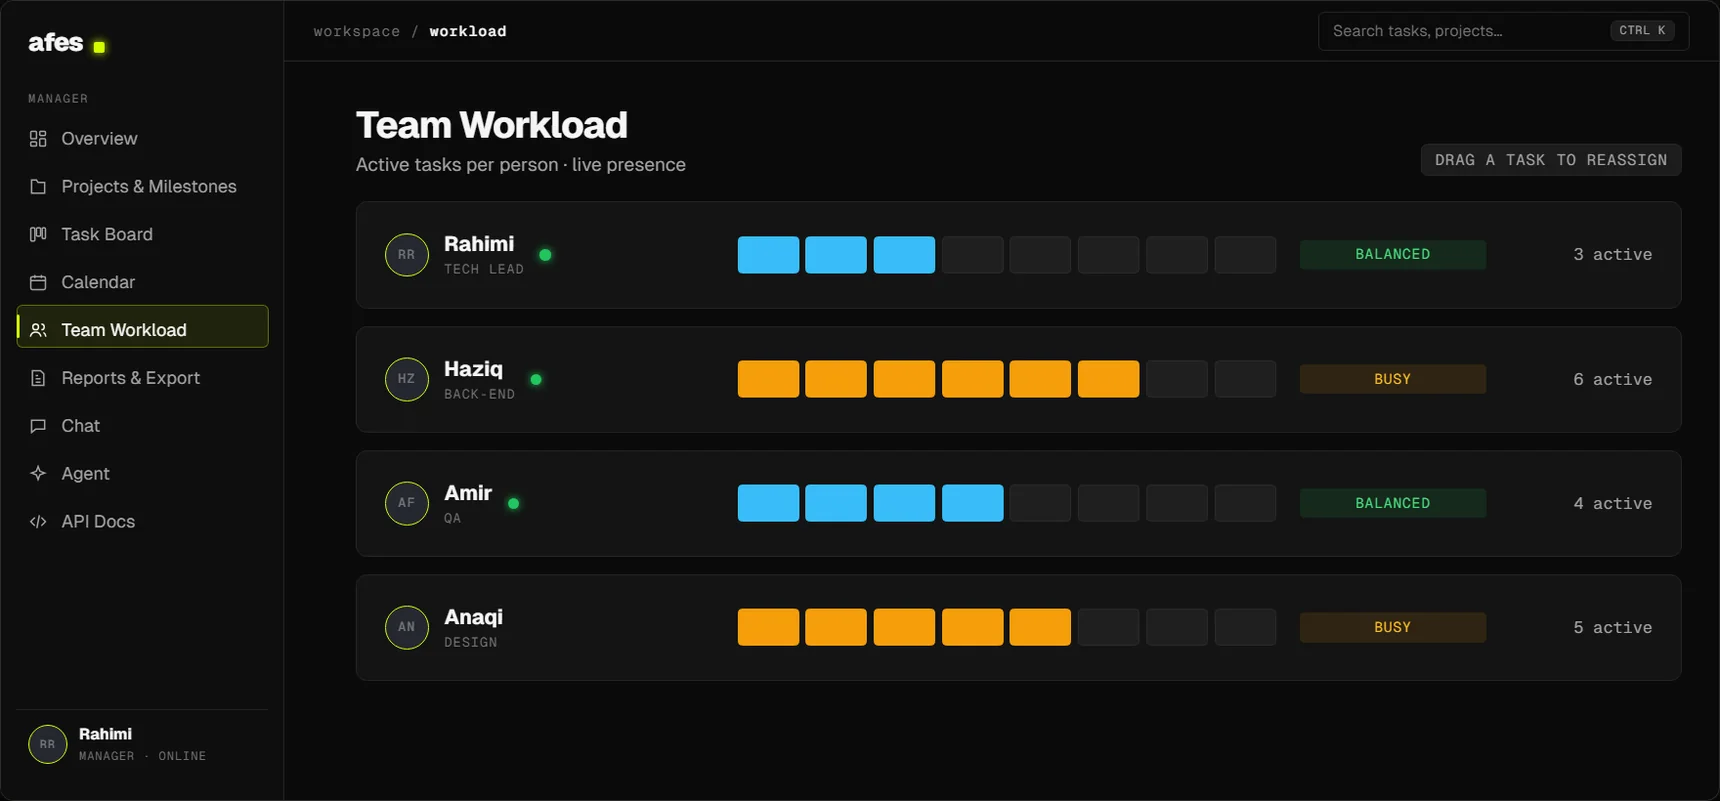Open Overview in the sidebar
1720x801 pixels.
tap(142, 139)
